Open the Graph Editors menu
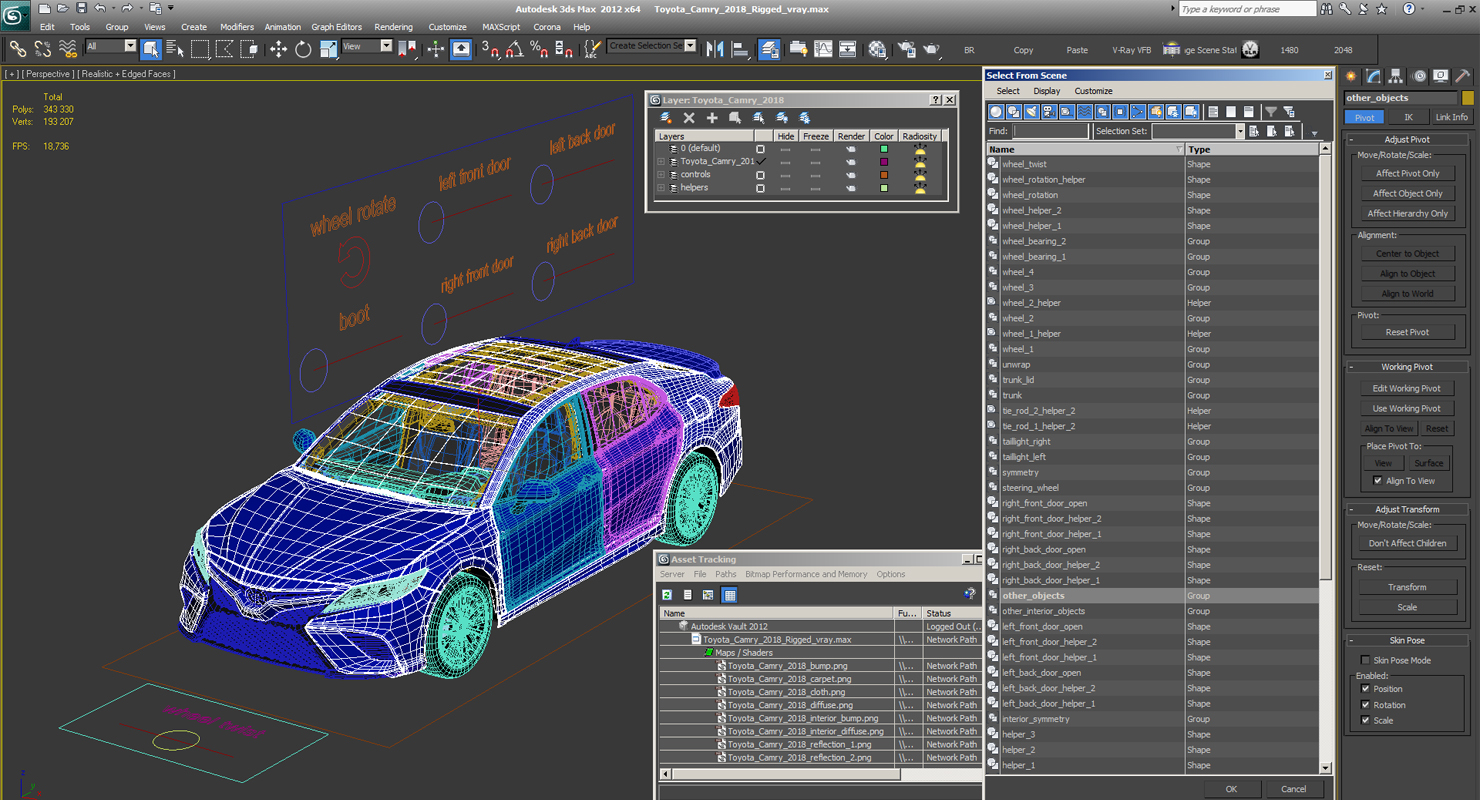 pyautogui.click(x=336, y=27)
